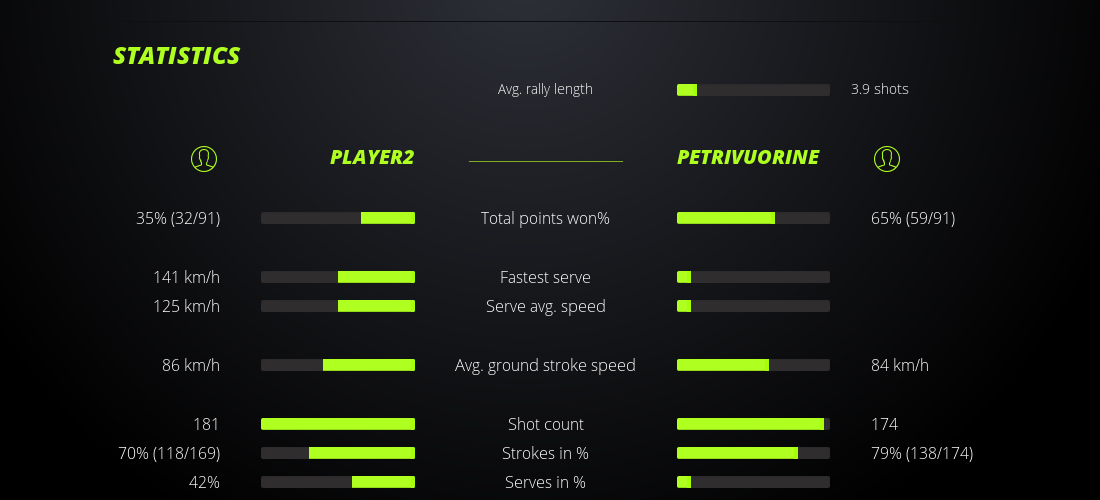Click Petrivuorine's Serve avg. speed bar

coord(753,306)
